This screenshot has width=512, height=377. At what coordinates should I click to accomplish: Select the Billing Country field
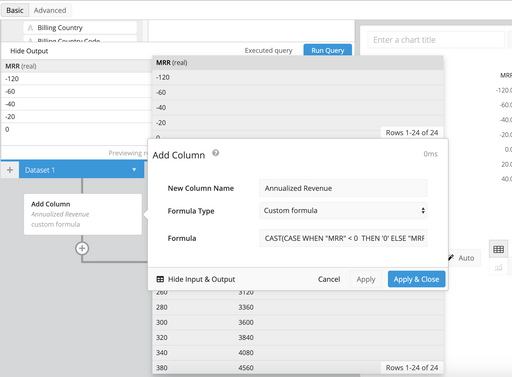click(x=80, y=28)
